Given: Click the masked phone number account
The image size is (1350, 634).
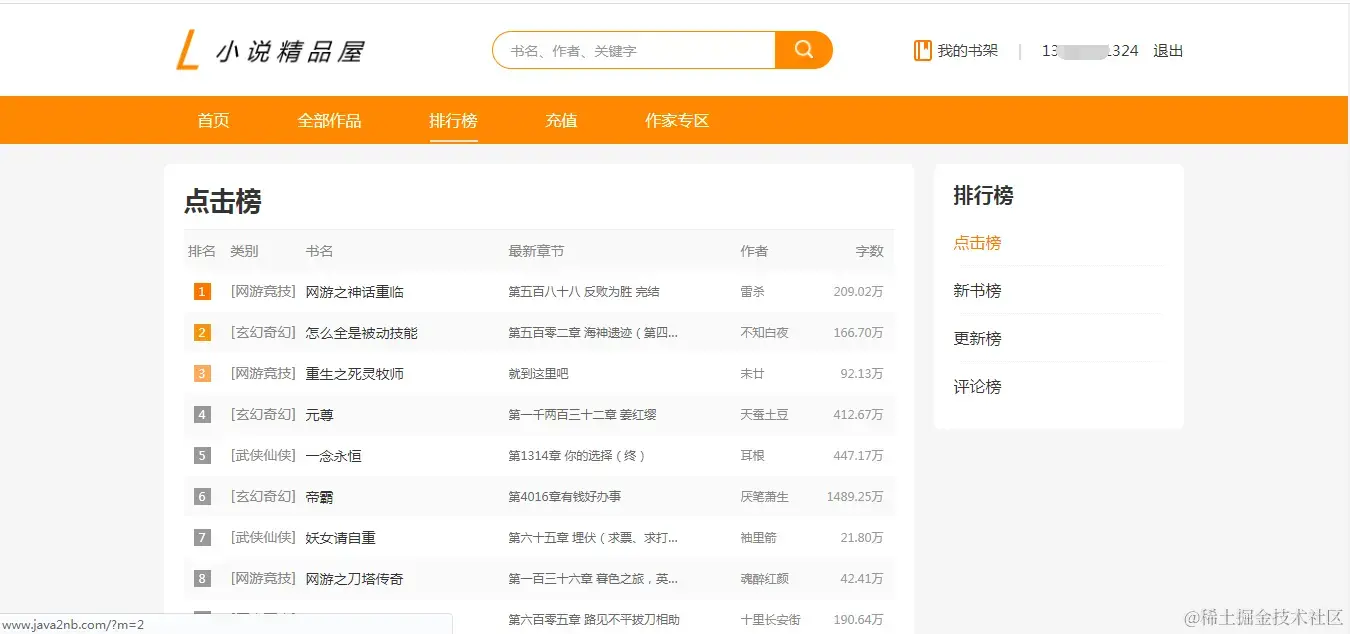Looking at the screenshot, I should tap(1090, 50).
